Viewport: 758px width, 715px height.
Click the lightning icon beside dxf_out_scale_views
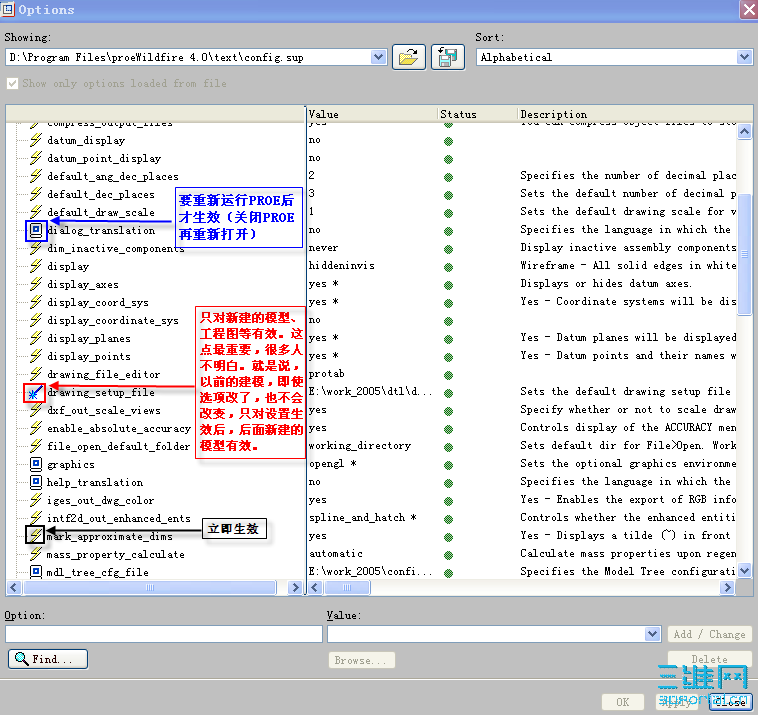36,410
